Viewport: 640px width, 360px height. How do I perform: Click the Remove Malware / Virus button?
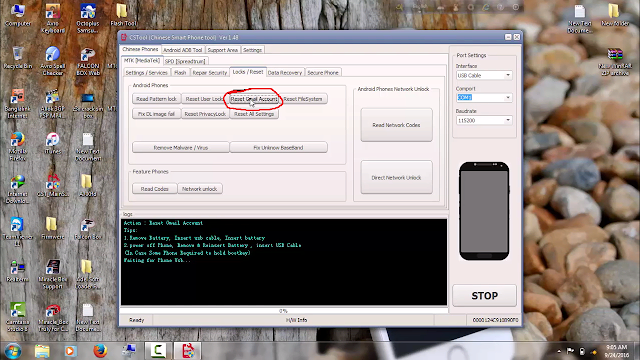point(181,147)
